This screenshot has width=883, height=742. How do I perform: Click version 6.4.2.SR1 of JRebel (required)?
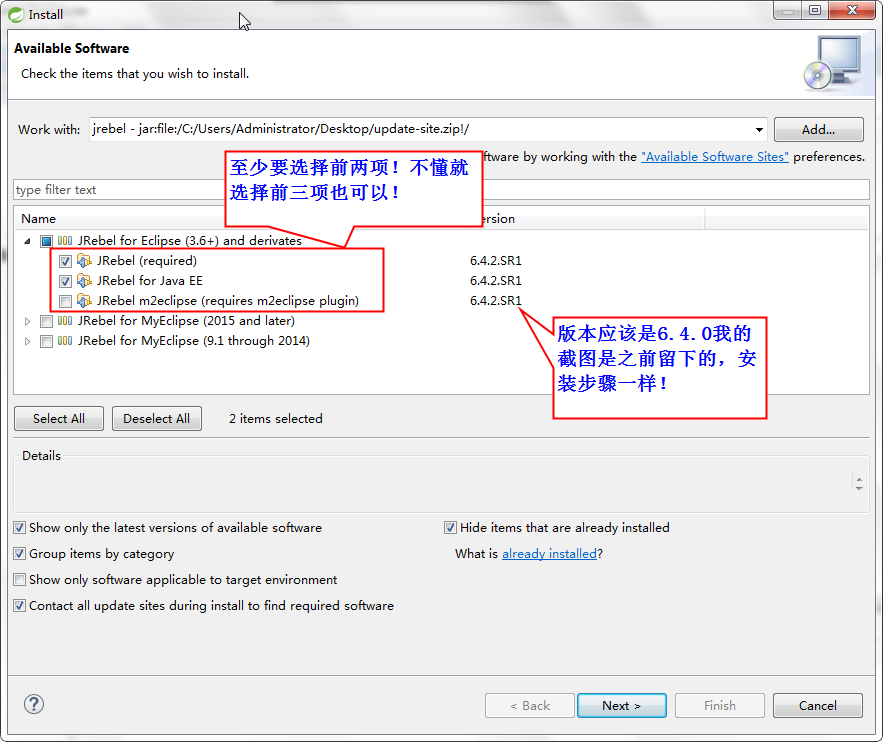point(496,261)
